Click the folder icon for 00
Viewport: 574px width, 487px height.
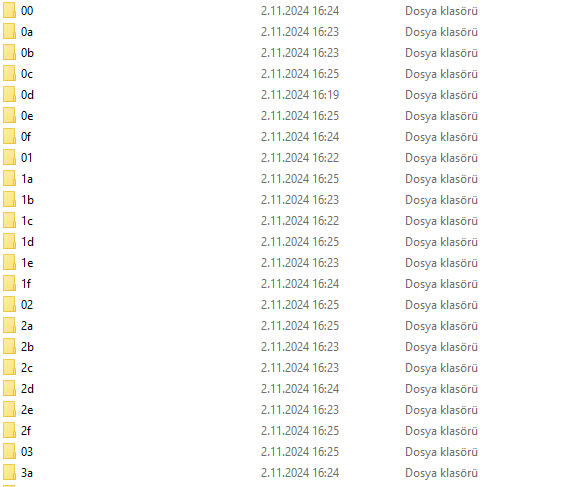[10, 10]
